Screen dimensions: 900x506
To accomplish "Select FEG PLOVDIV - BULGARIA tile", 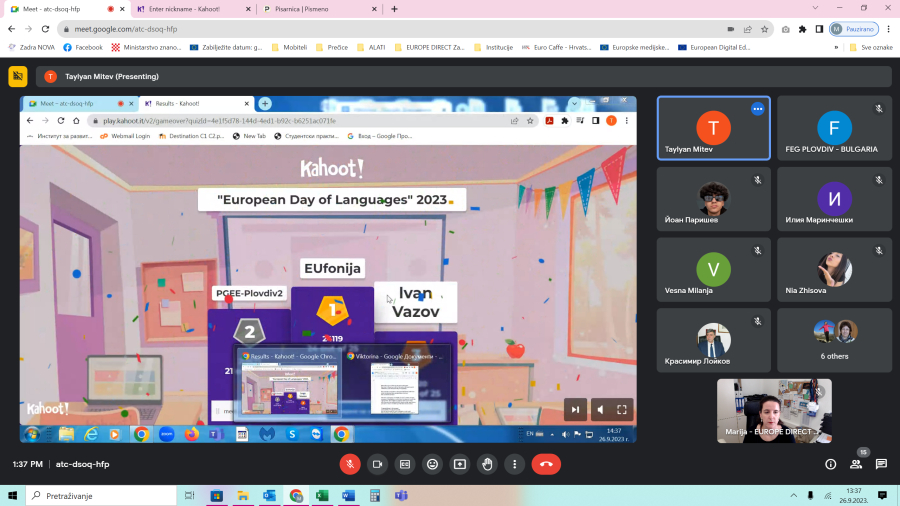I will pos(834,128).
